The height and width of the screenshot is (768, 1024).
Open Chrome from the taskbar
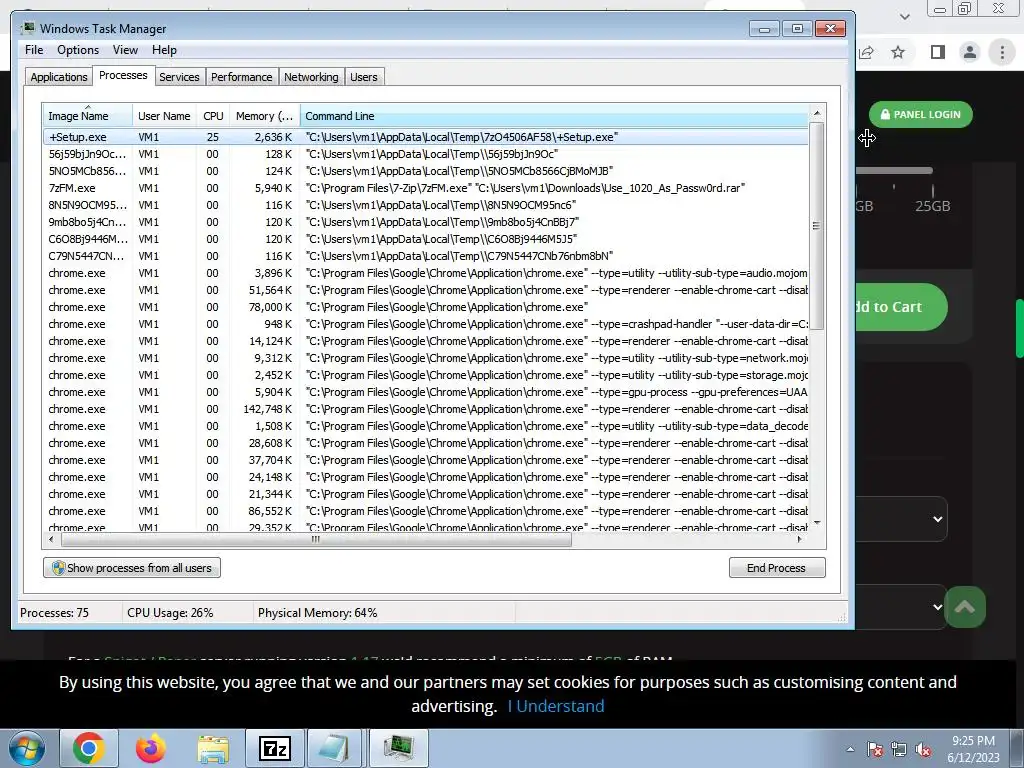89,748
